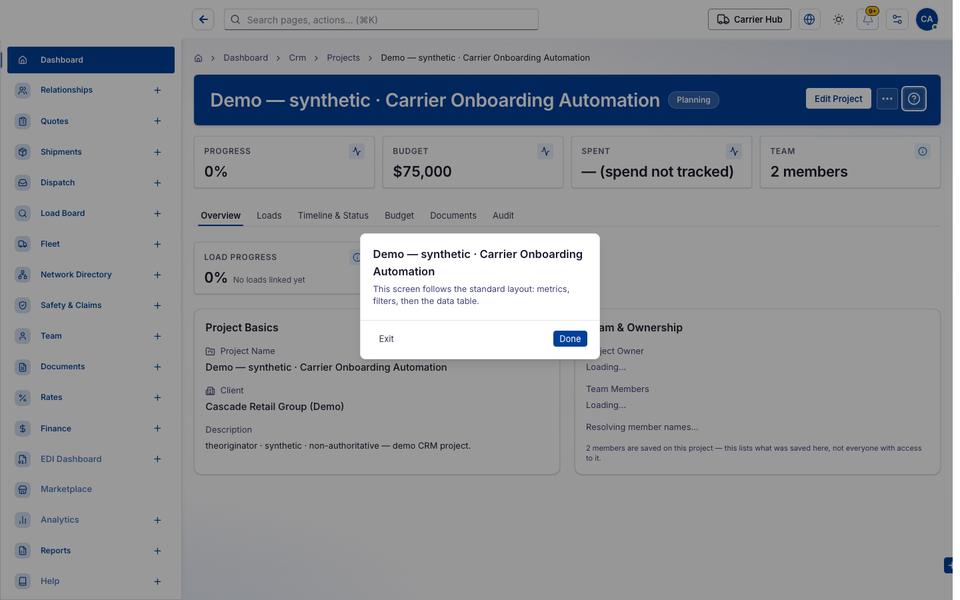
Task: Expand the Quotes sidebar section
Action: tap(157, 121)
